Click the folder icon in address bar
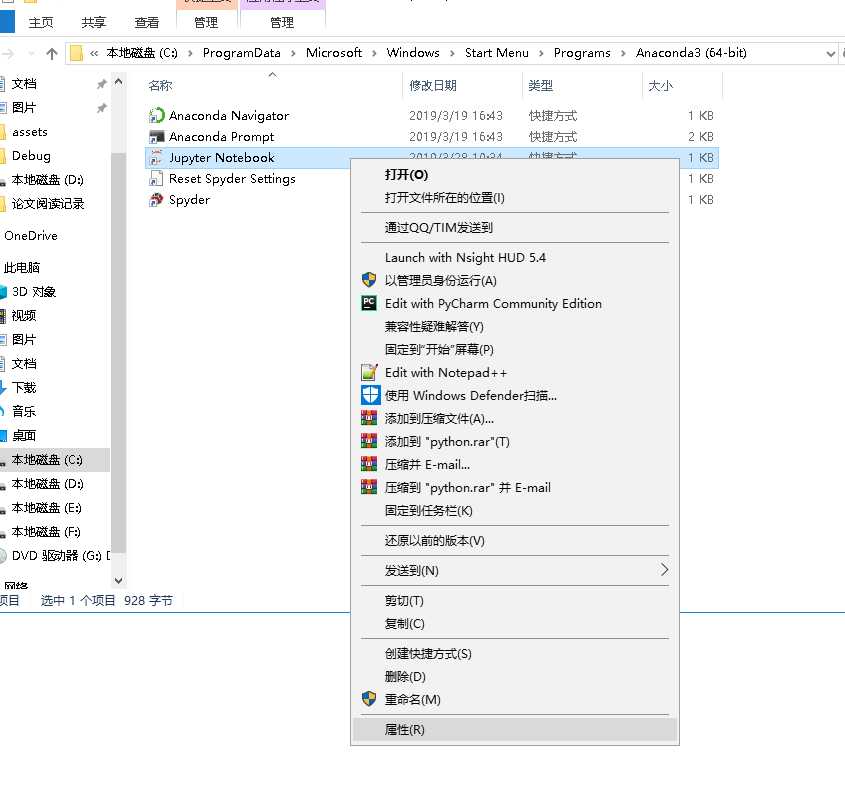 (x=76, y=53)
